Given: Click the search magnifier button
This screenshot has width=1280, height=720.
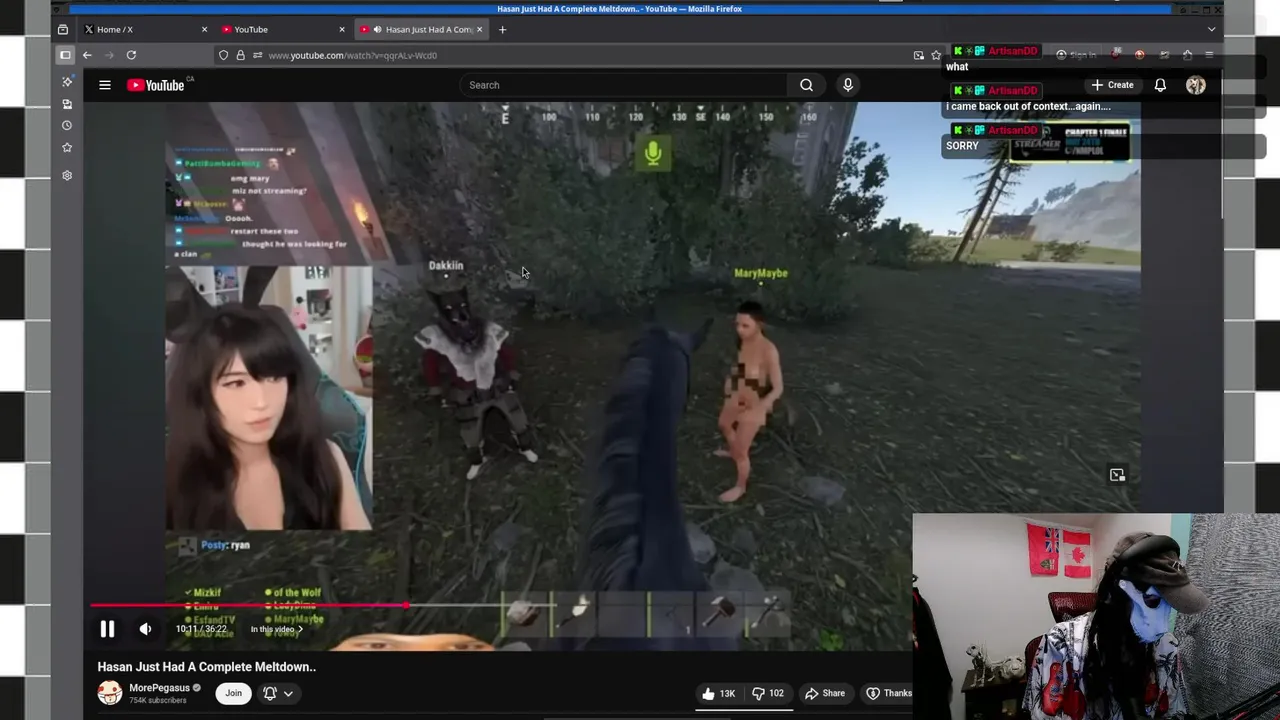Looking at the screenshot, I should click(806, 85).
